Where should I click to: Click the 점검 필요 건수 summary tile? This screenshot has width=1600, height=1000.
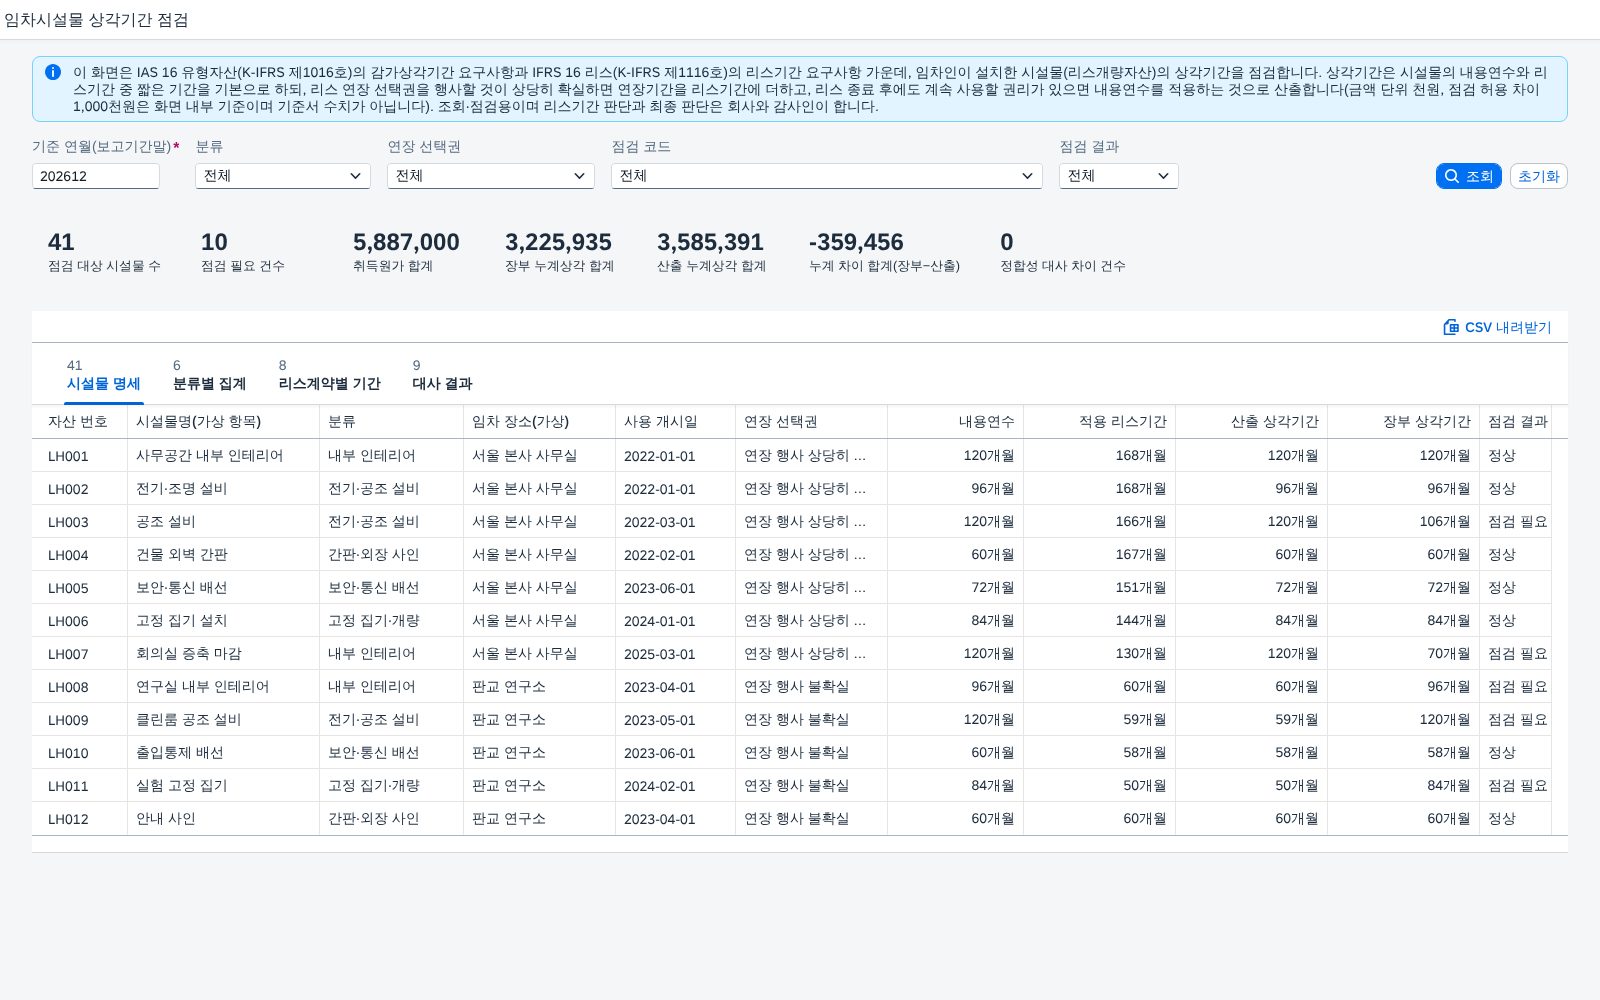243,252
